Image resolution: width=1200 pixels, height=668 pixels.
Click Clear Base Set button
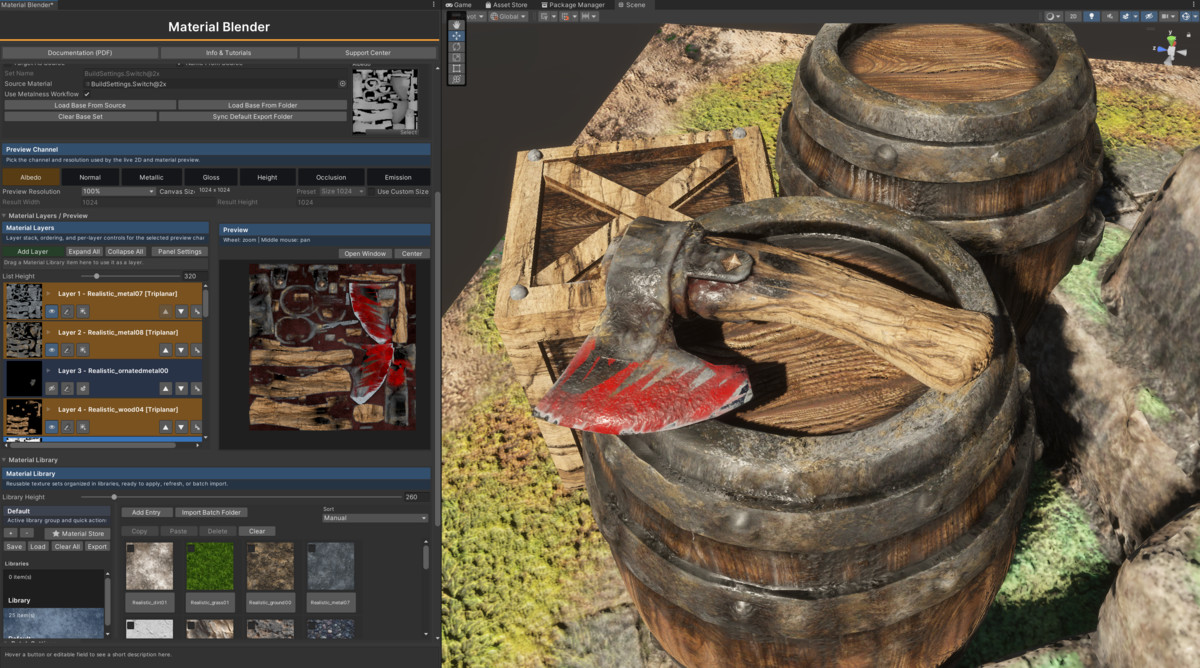tap(80, 116)
